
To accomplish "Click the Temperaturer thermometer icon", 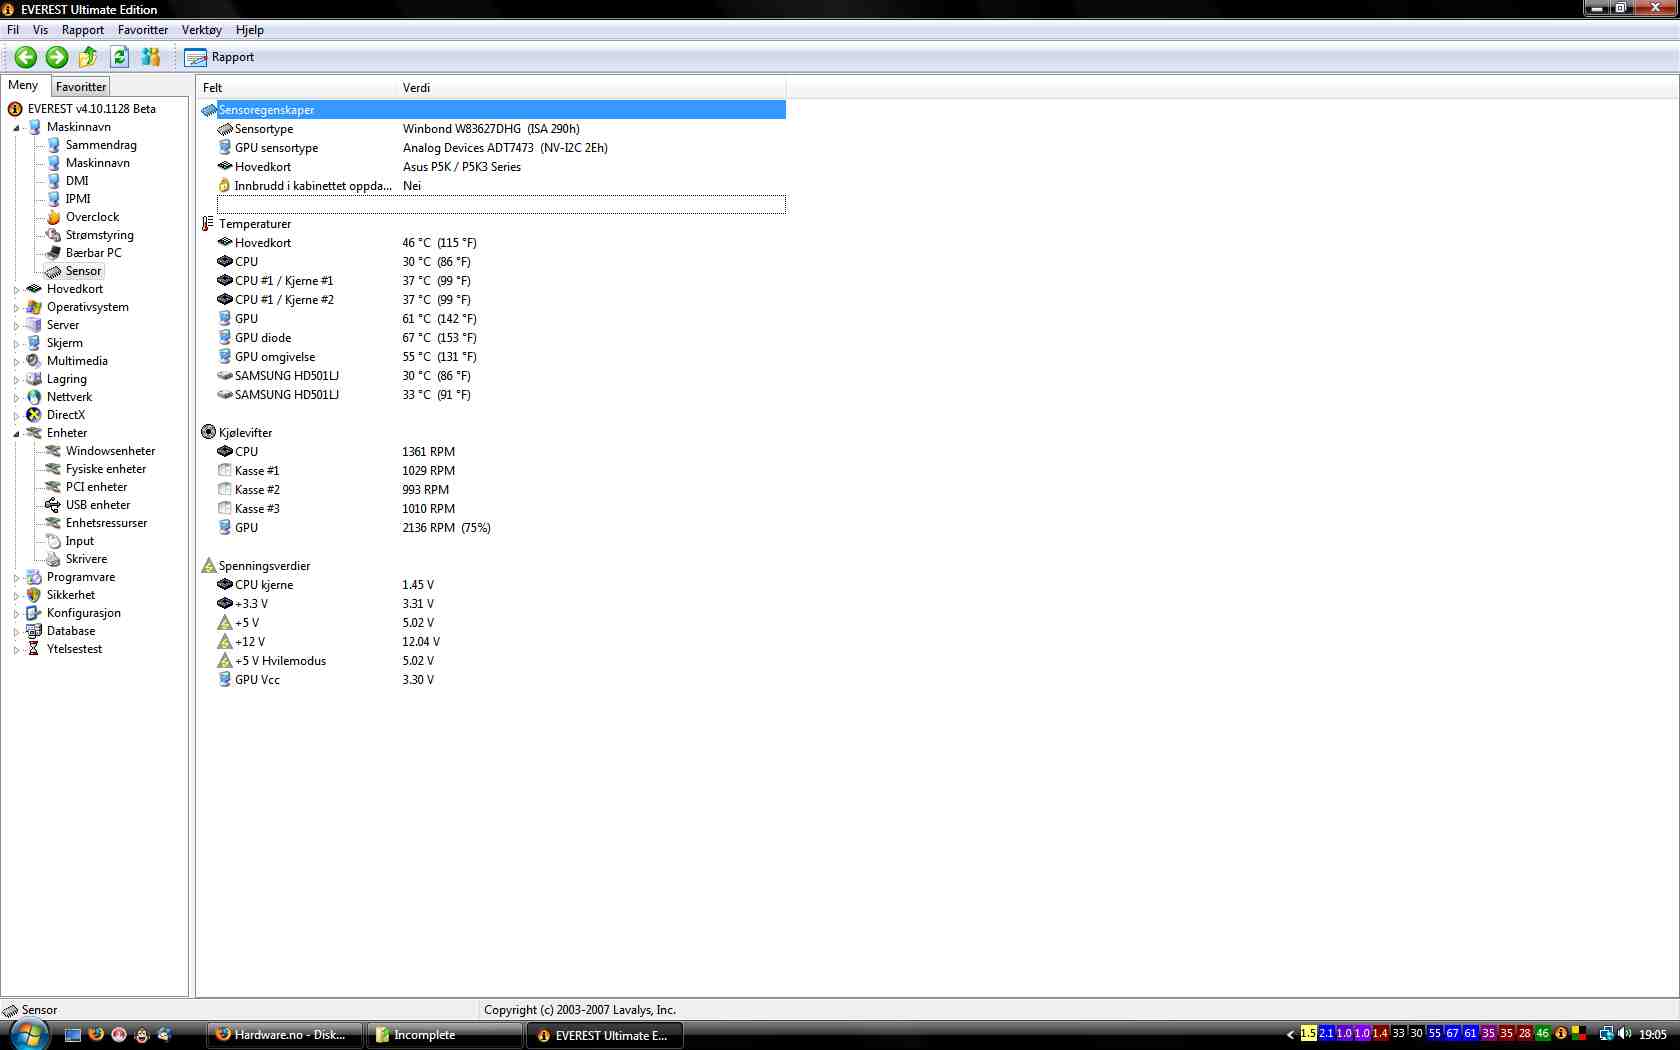I will (x=208, y=224).
